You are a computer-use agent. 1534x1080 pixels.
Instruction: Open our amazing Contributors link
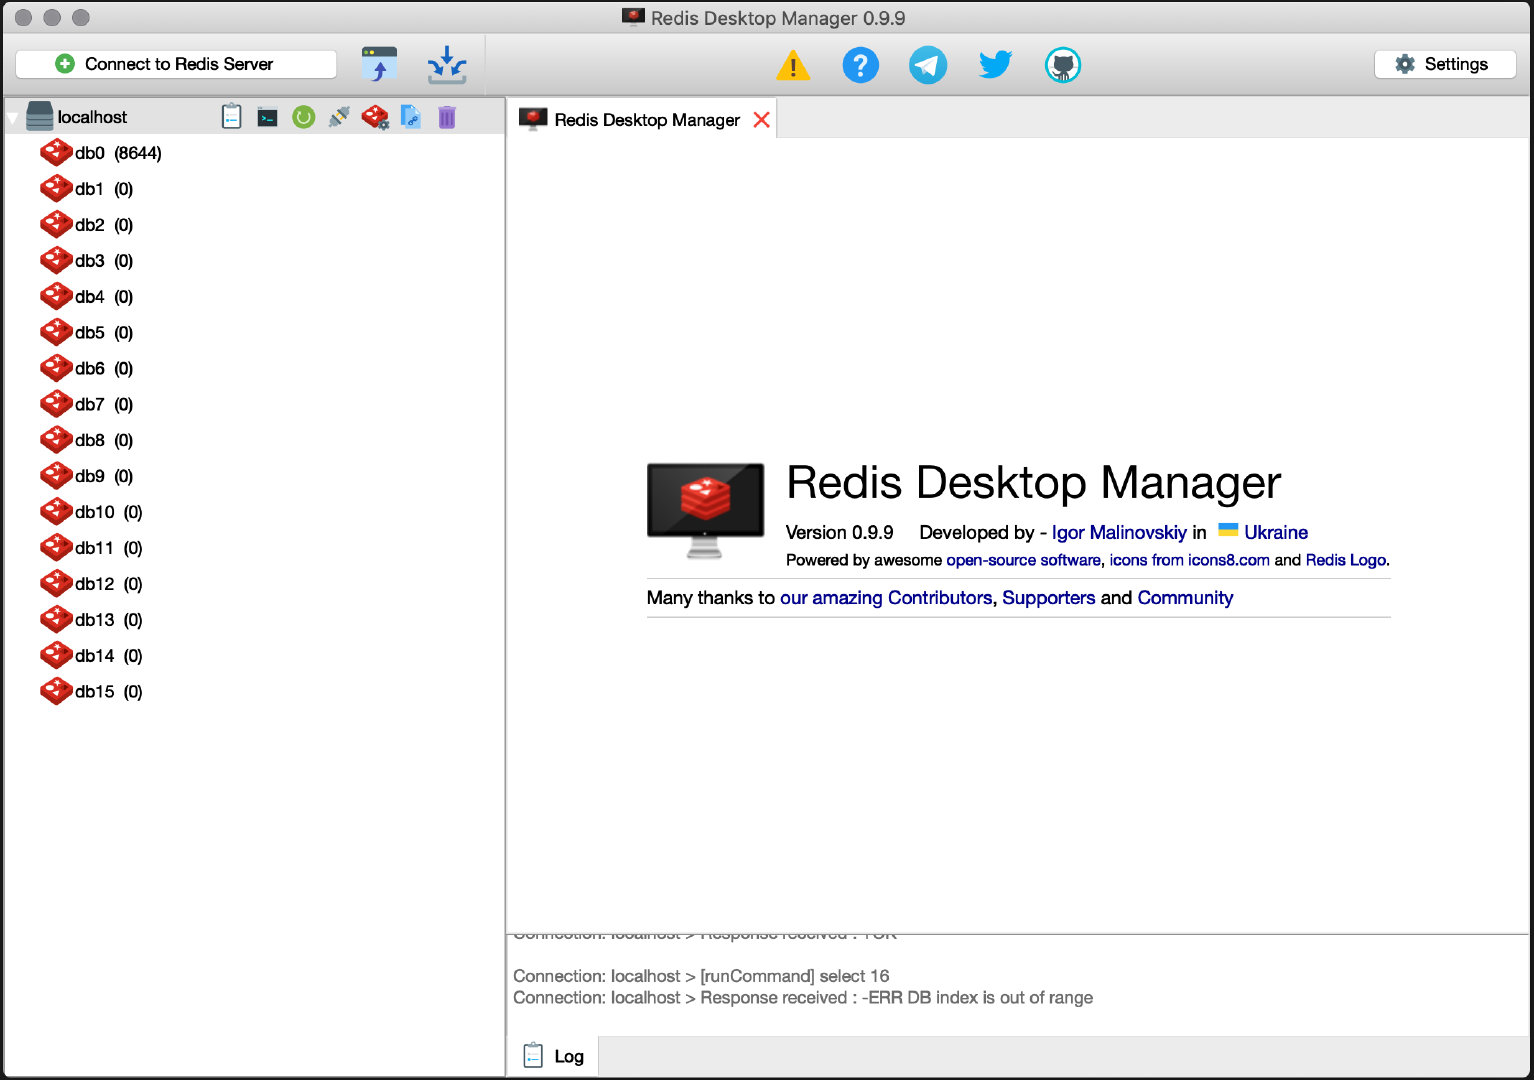pos(886,598)
